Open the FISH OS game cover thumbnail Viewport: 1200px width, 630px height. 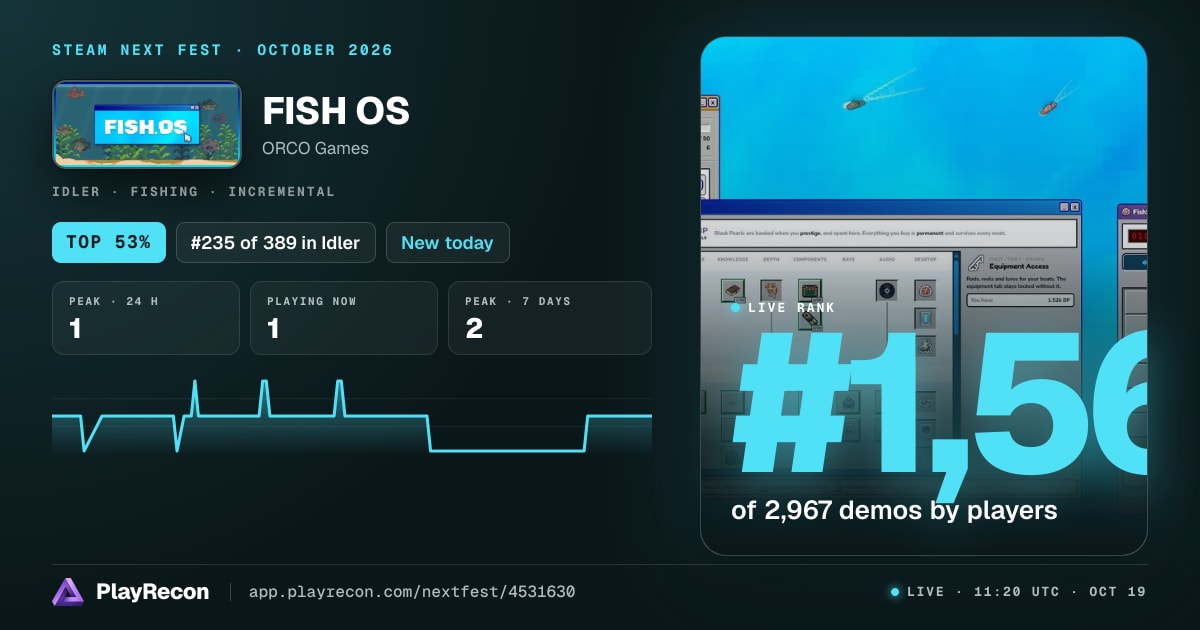[x=147, y=124]
